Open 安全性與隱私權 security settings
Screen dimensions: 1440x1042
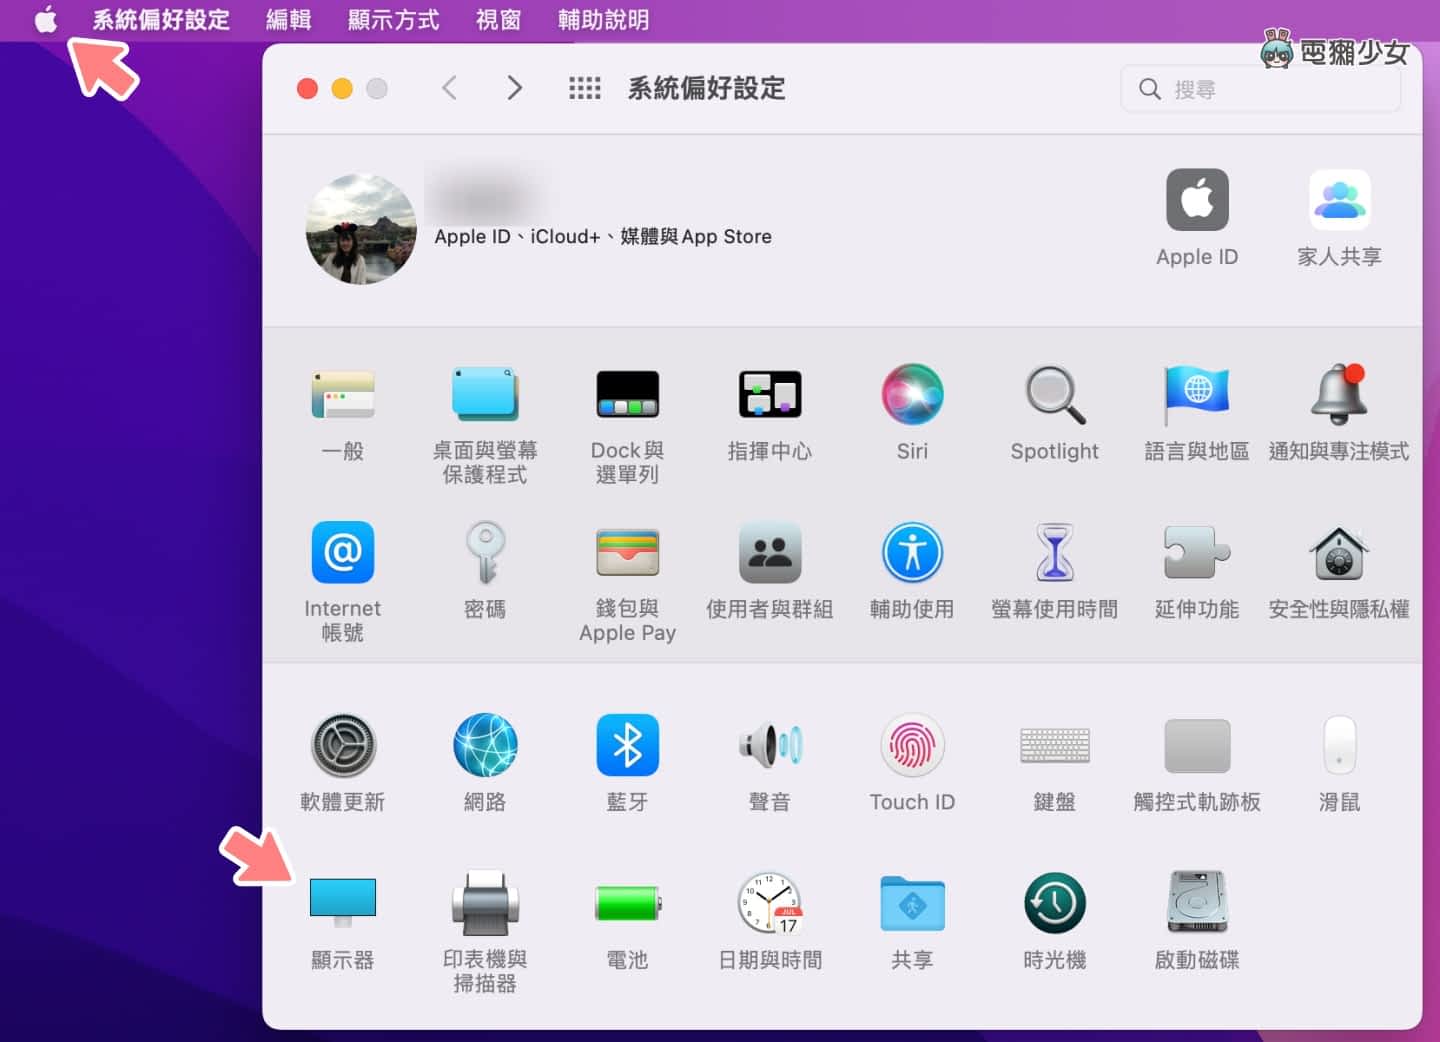tap(1338, 553)
